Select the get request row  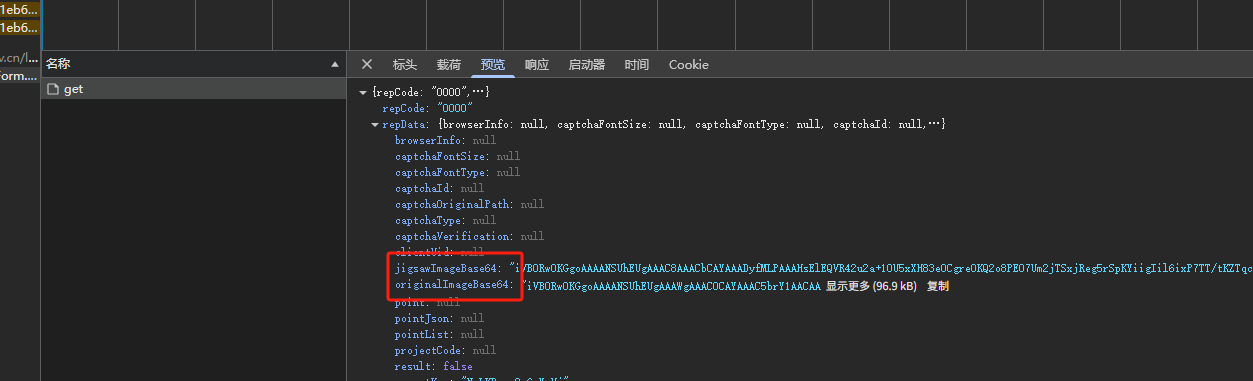pos(193,89)
